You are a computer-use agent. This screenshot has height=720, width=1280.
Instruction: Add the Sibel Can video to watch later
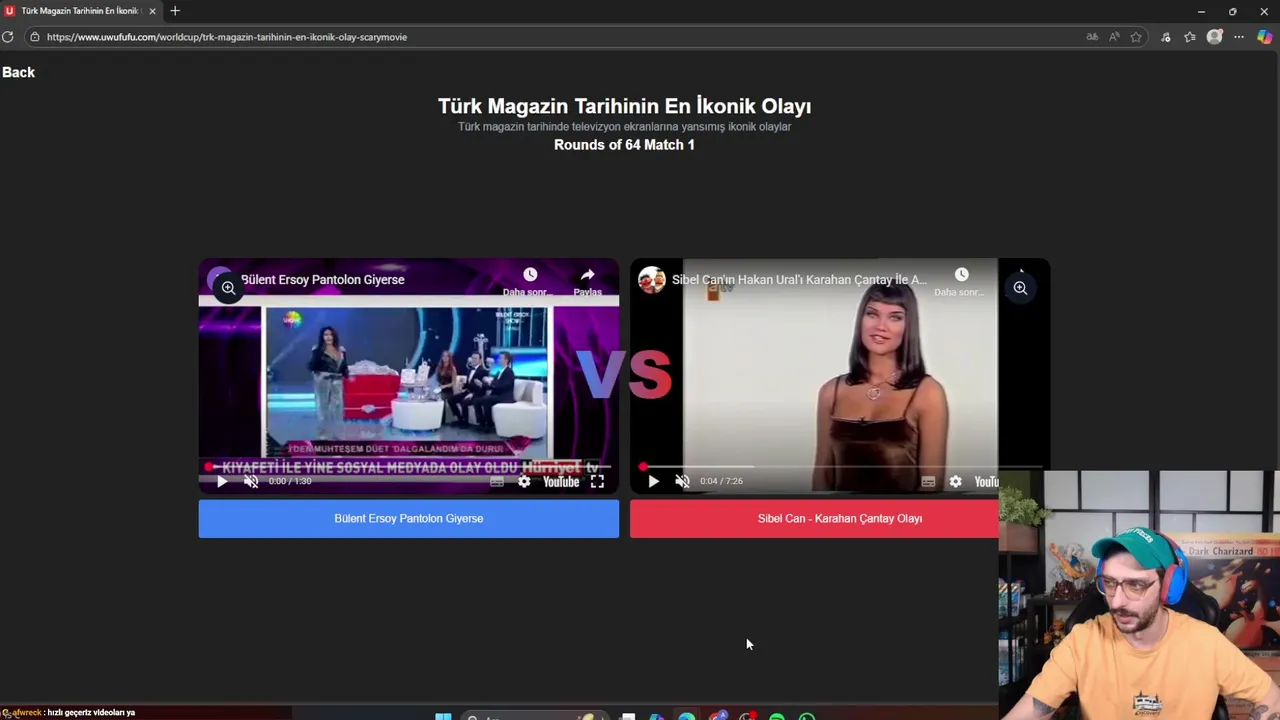click(x=961, y=281)
